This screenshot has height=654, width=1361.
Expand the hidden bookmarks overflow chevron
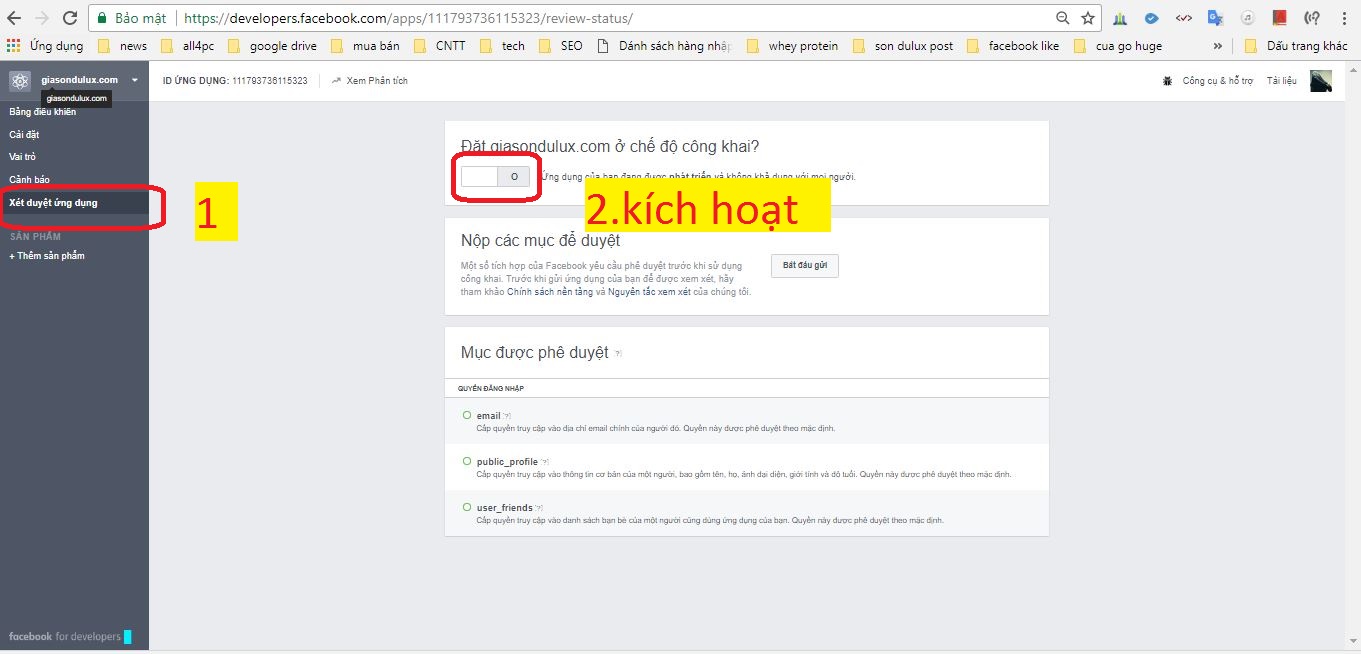(x=1217, y=46)
